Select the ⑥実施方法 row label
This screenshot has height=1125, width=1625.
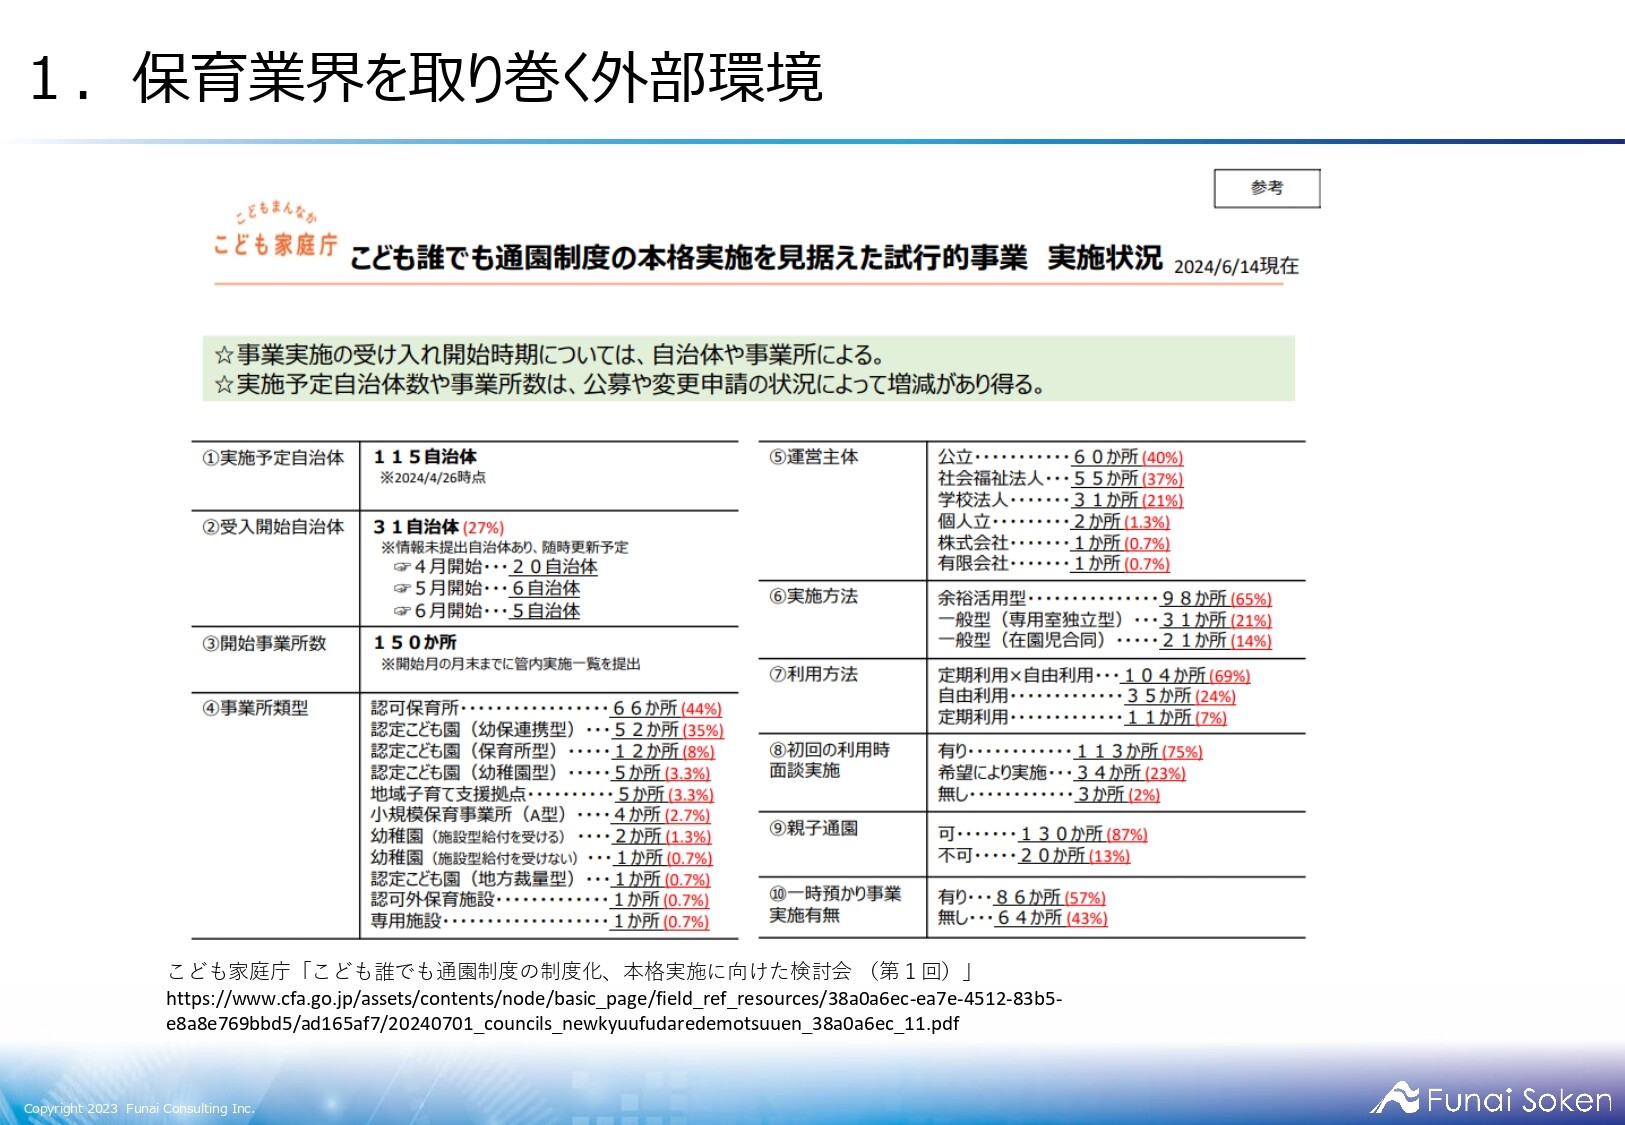click(x=814, y=596)
